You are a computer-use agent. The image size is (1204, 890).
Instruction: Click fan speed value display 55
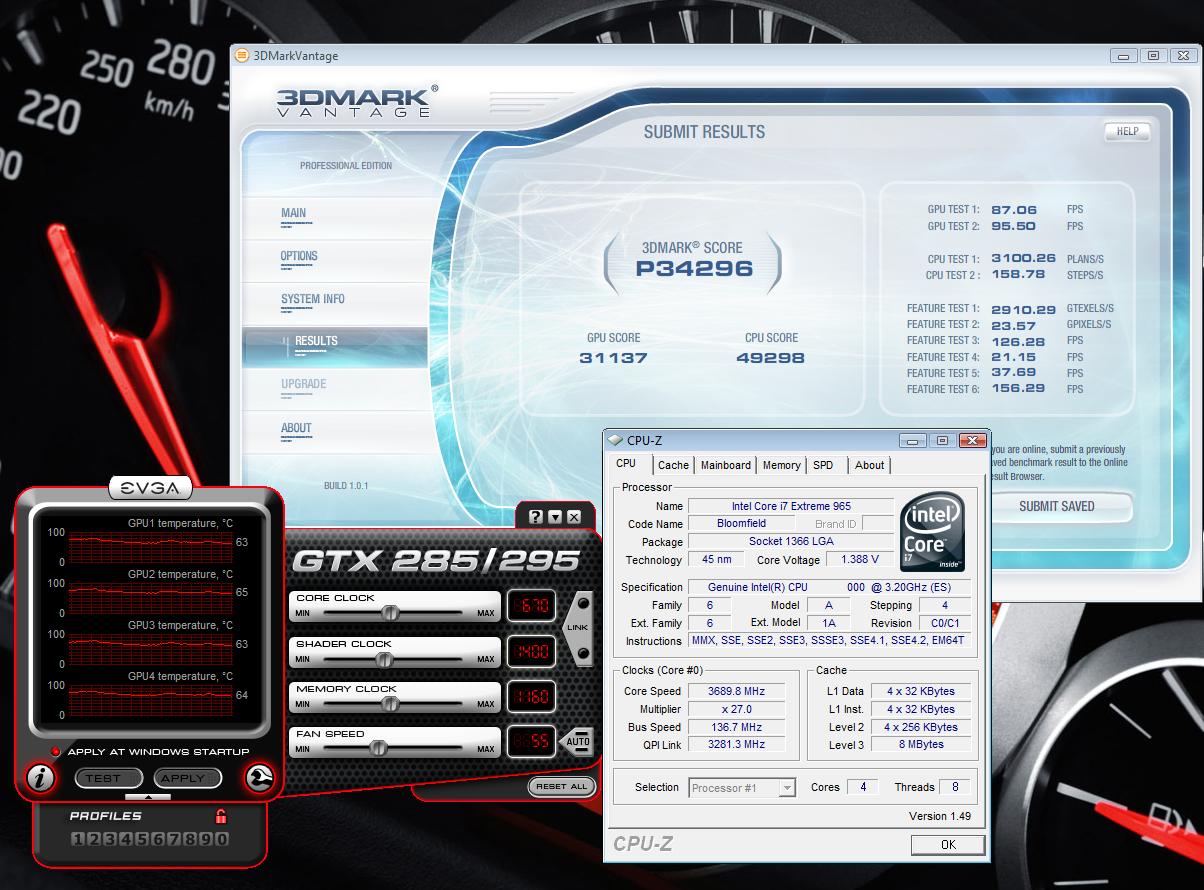531,741
